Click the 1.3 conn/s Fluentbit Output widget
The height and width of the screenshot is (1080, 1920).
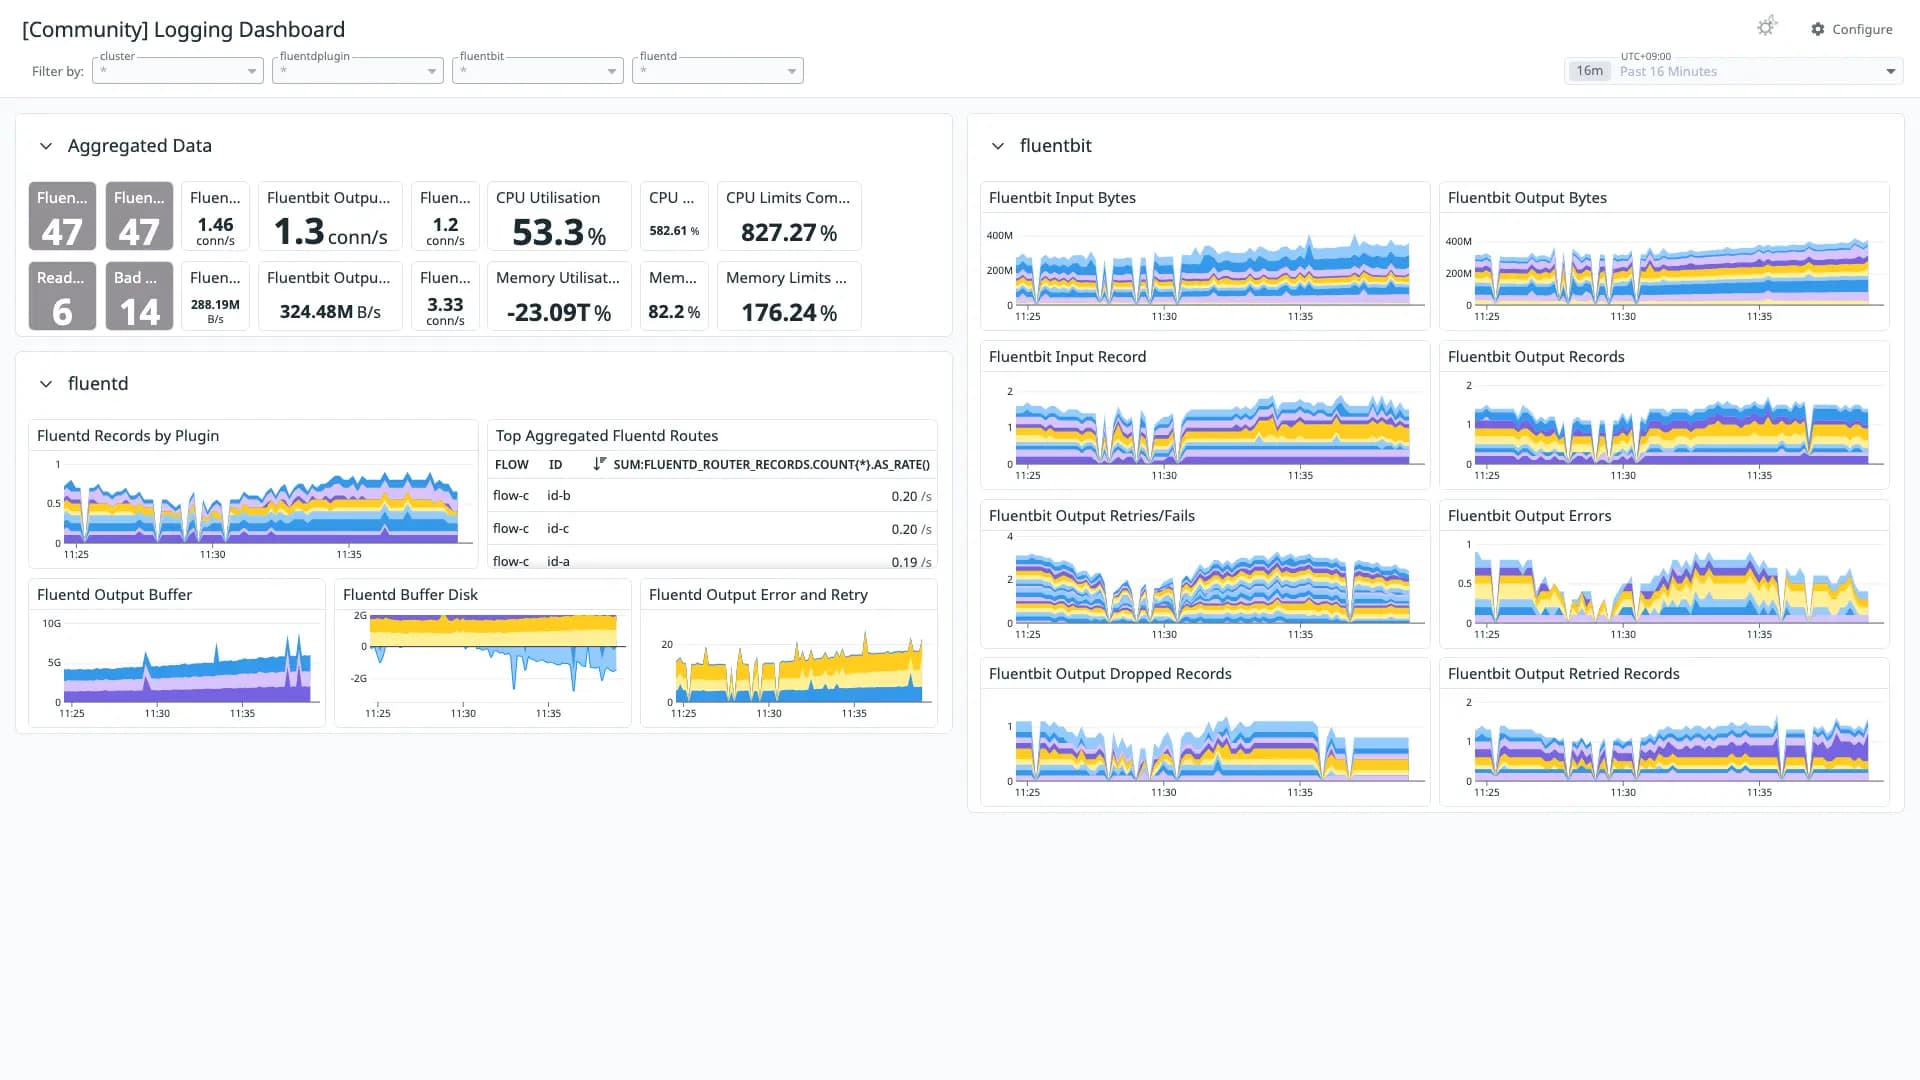tap(330, 216)
